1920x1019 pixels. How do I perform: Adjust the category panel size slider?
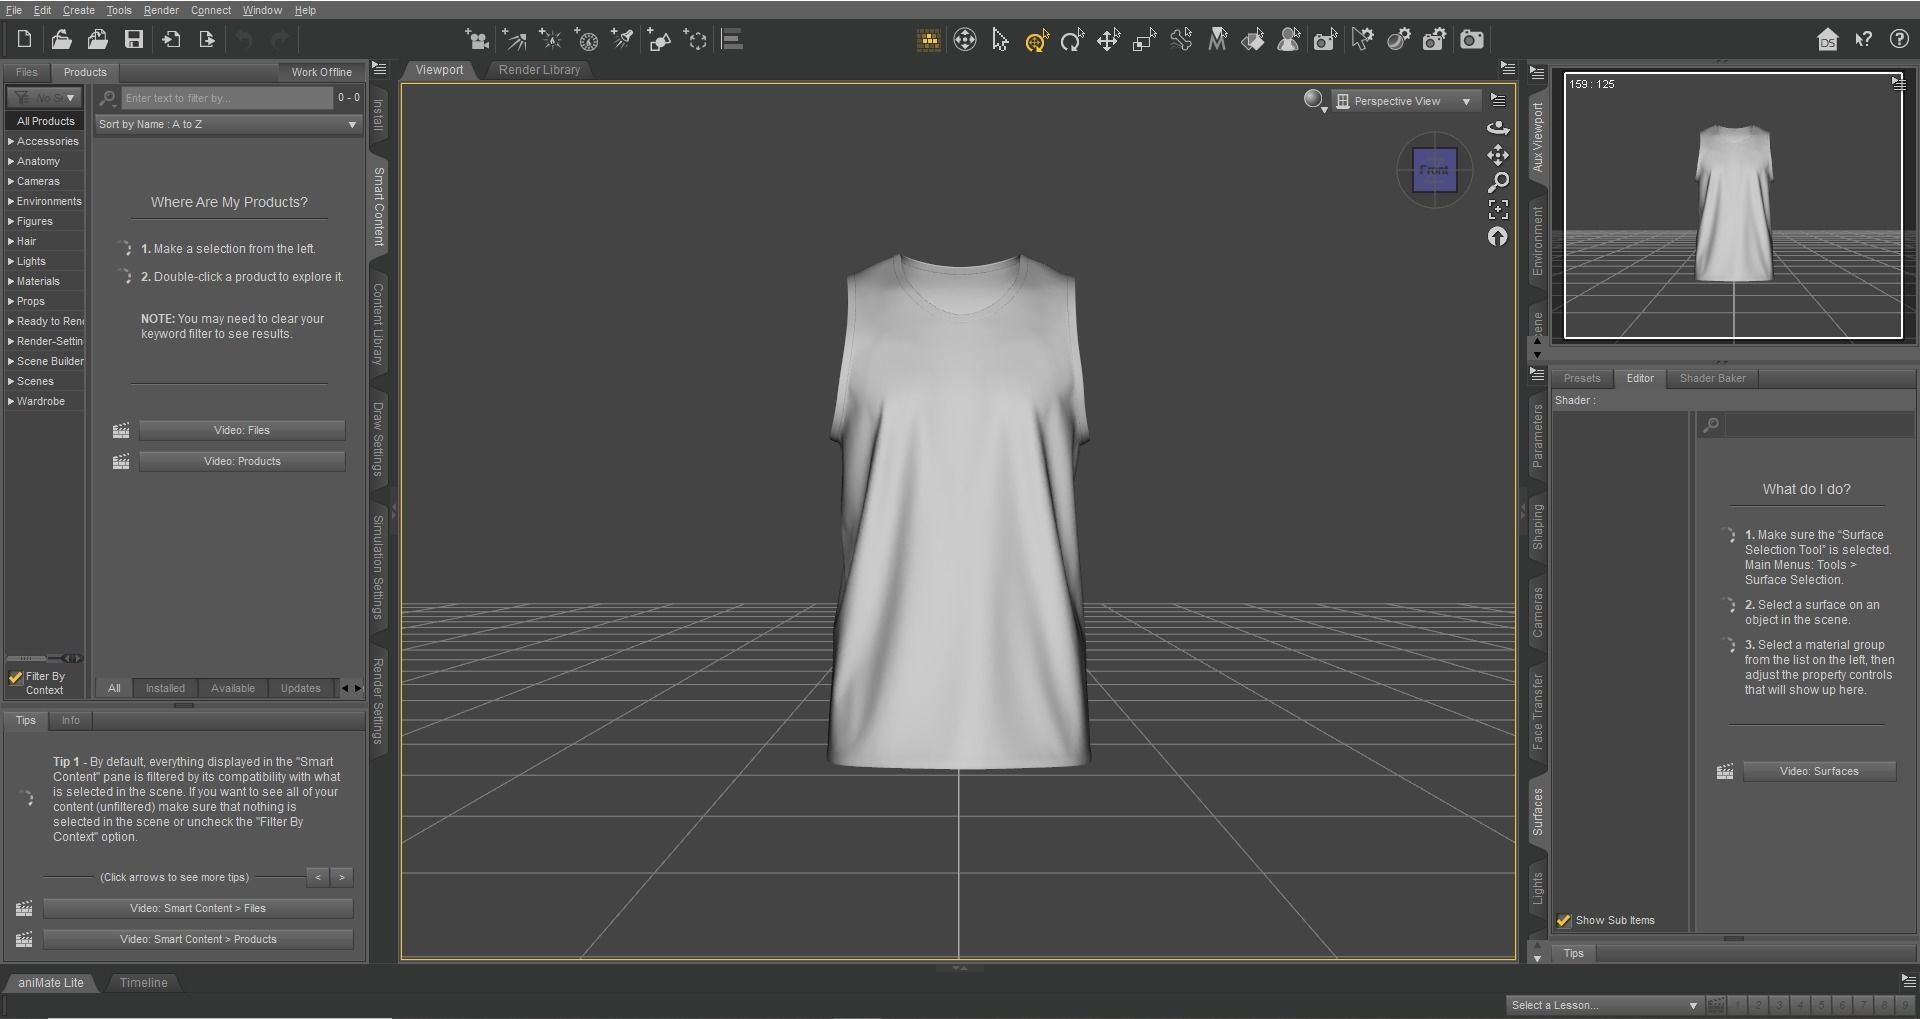click(x=44, y=658)
